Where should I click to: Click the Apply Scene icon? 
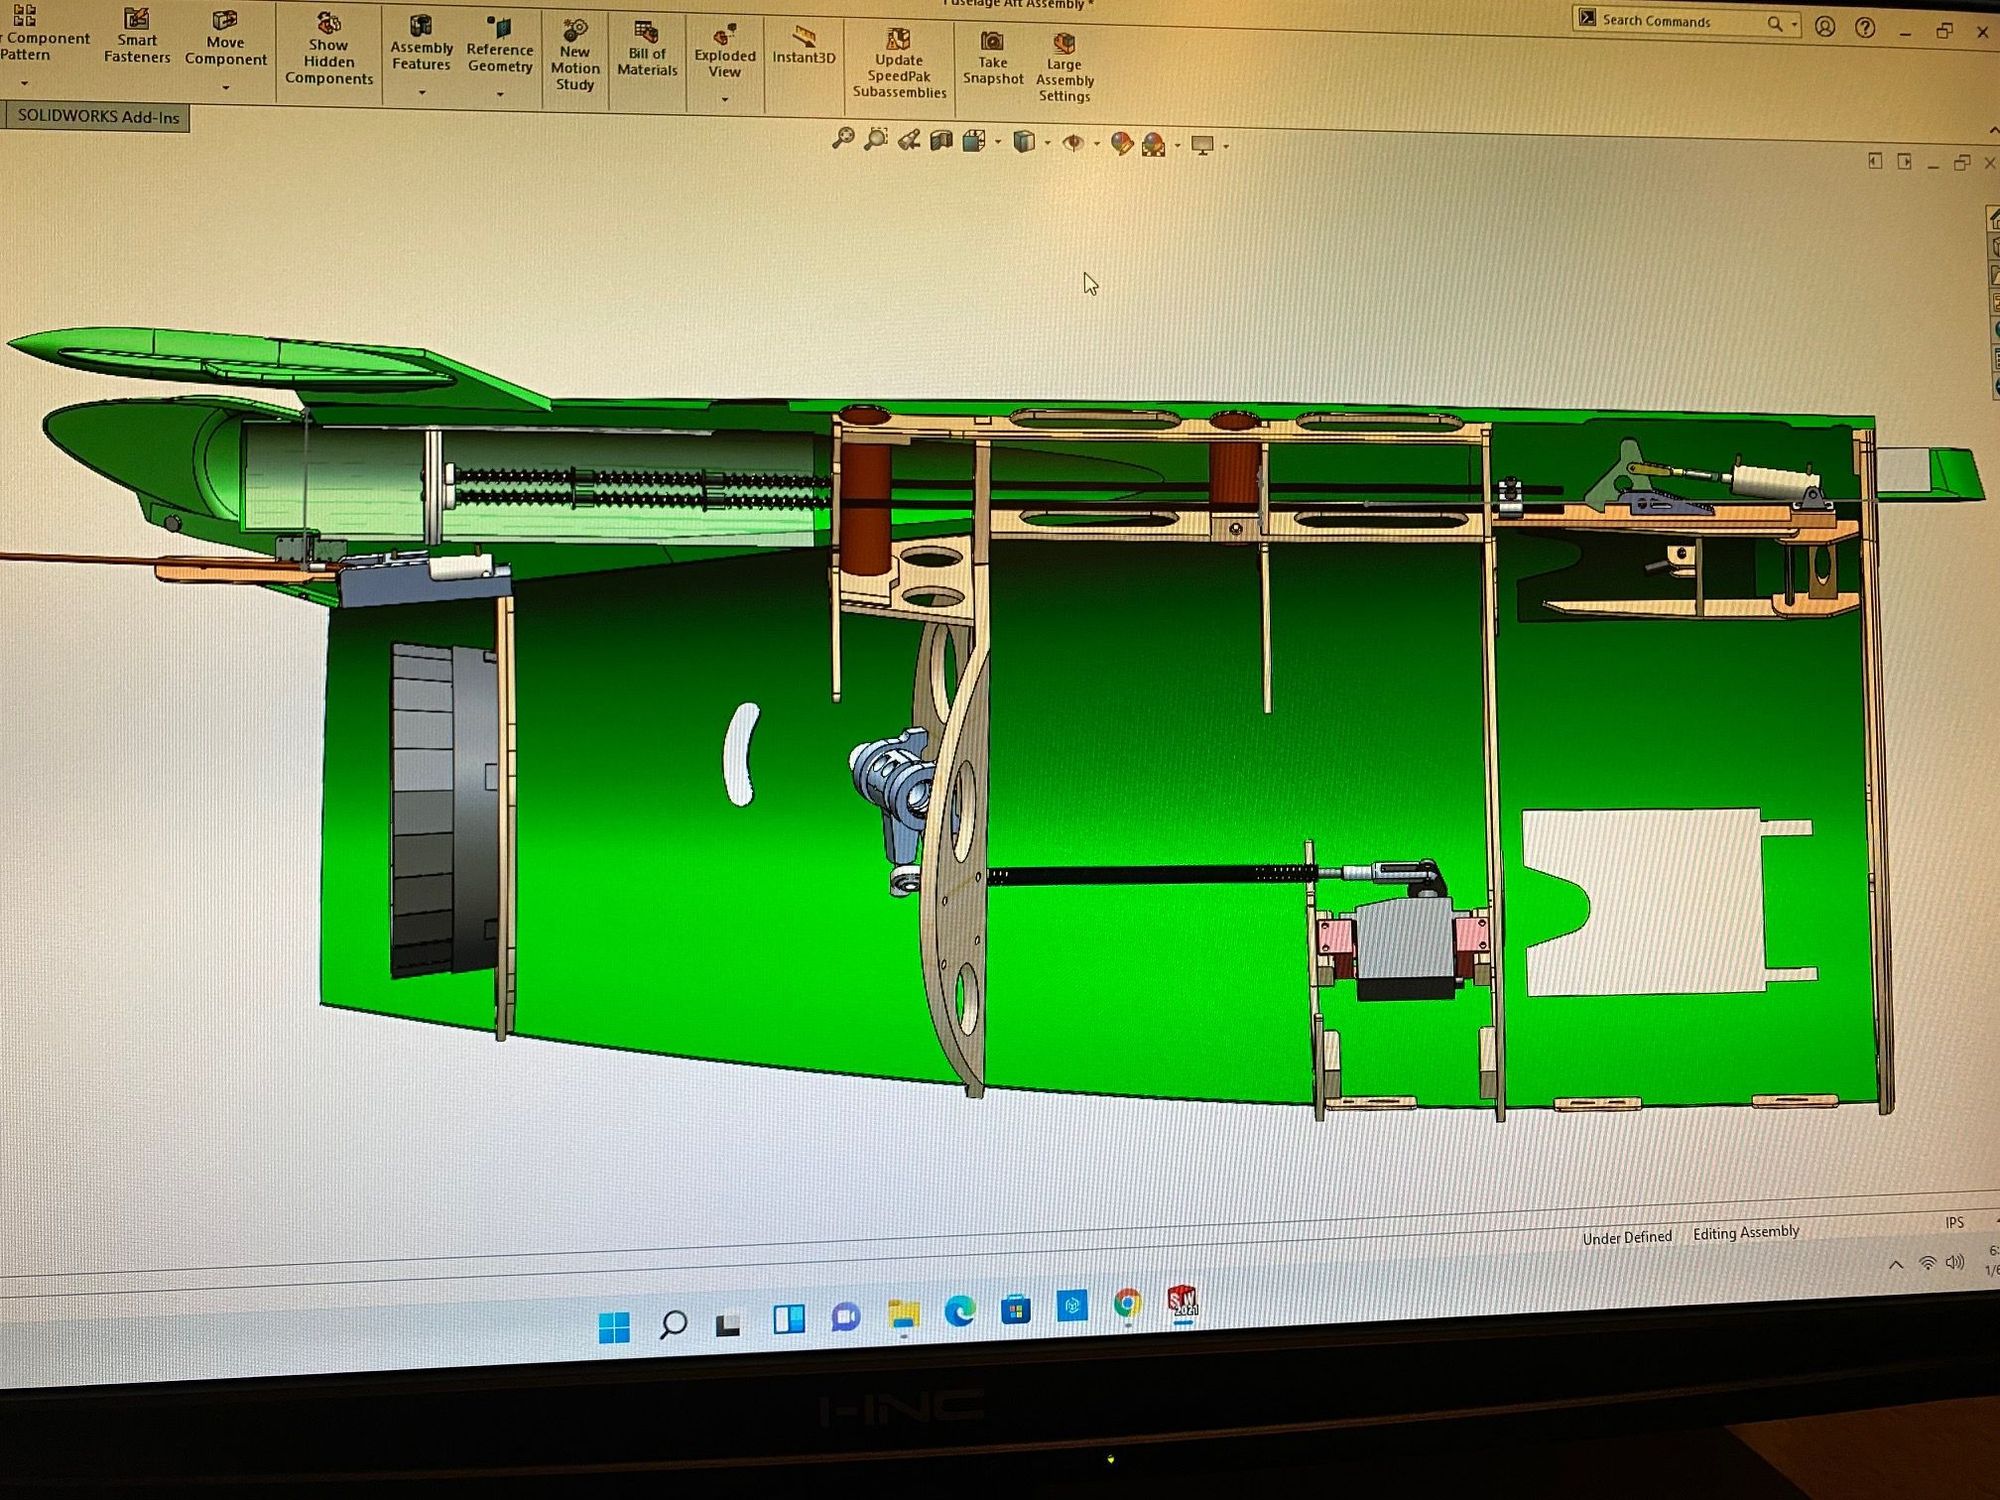pos(1153,145)
